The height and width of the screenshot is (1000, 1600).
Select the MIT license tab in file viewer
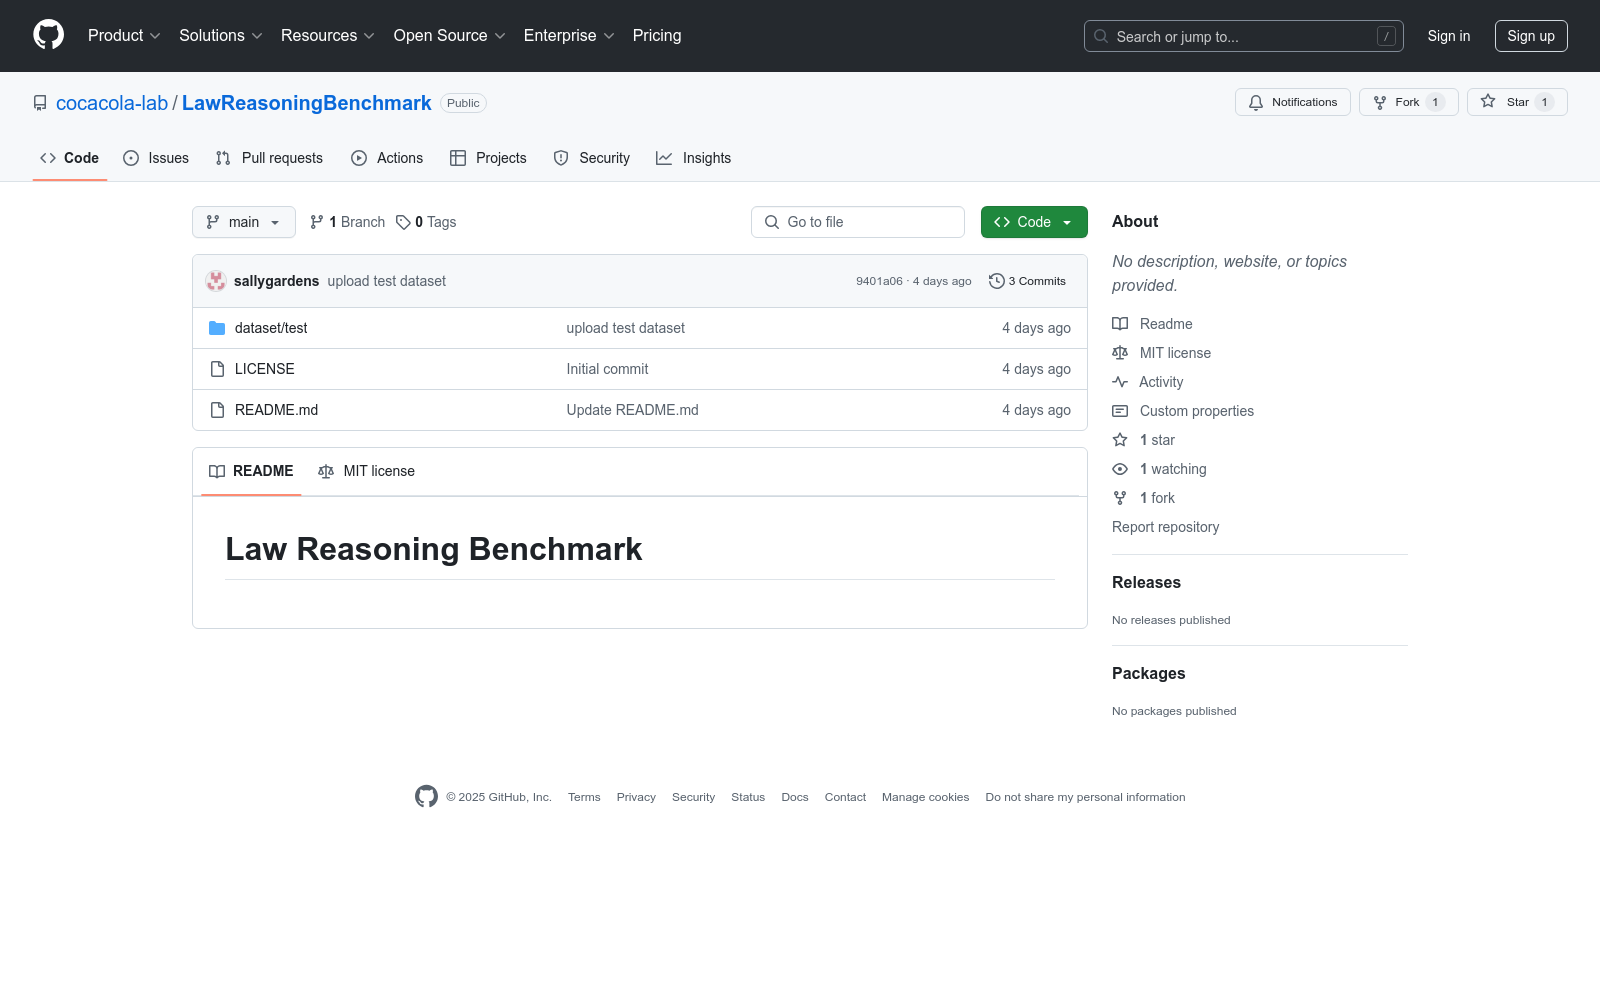366,471
